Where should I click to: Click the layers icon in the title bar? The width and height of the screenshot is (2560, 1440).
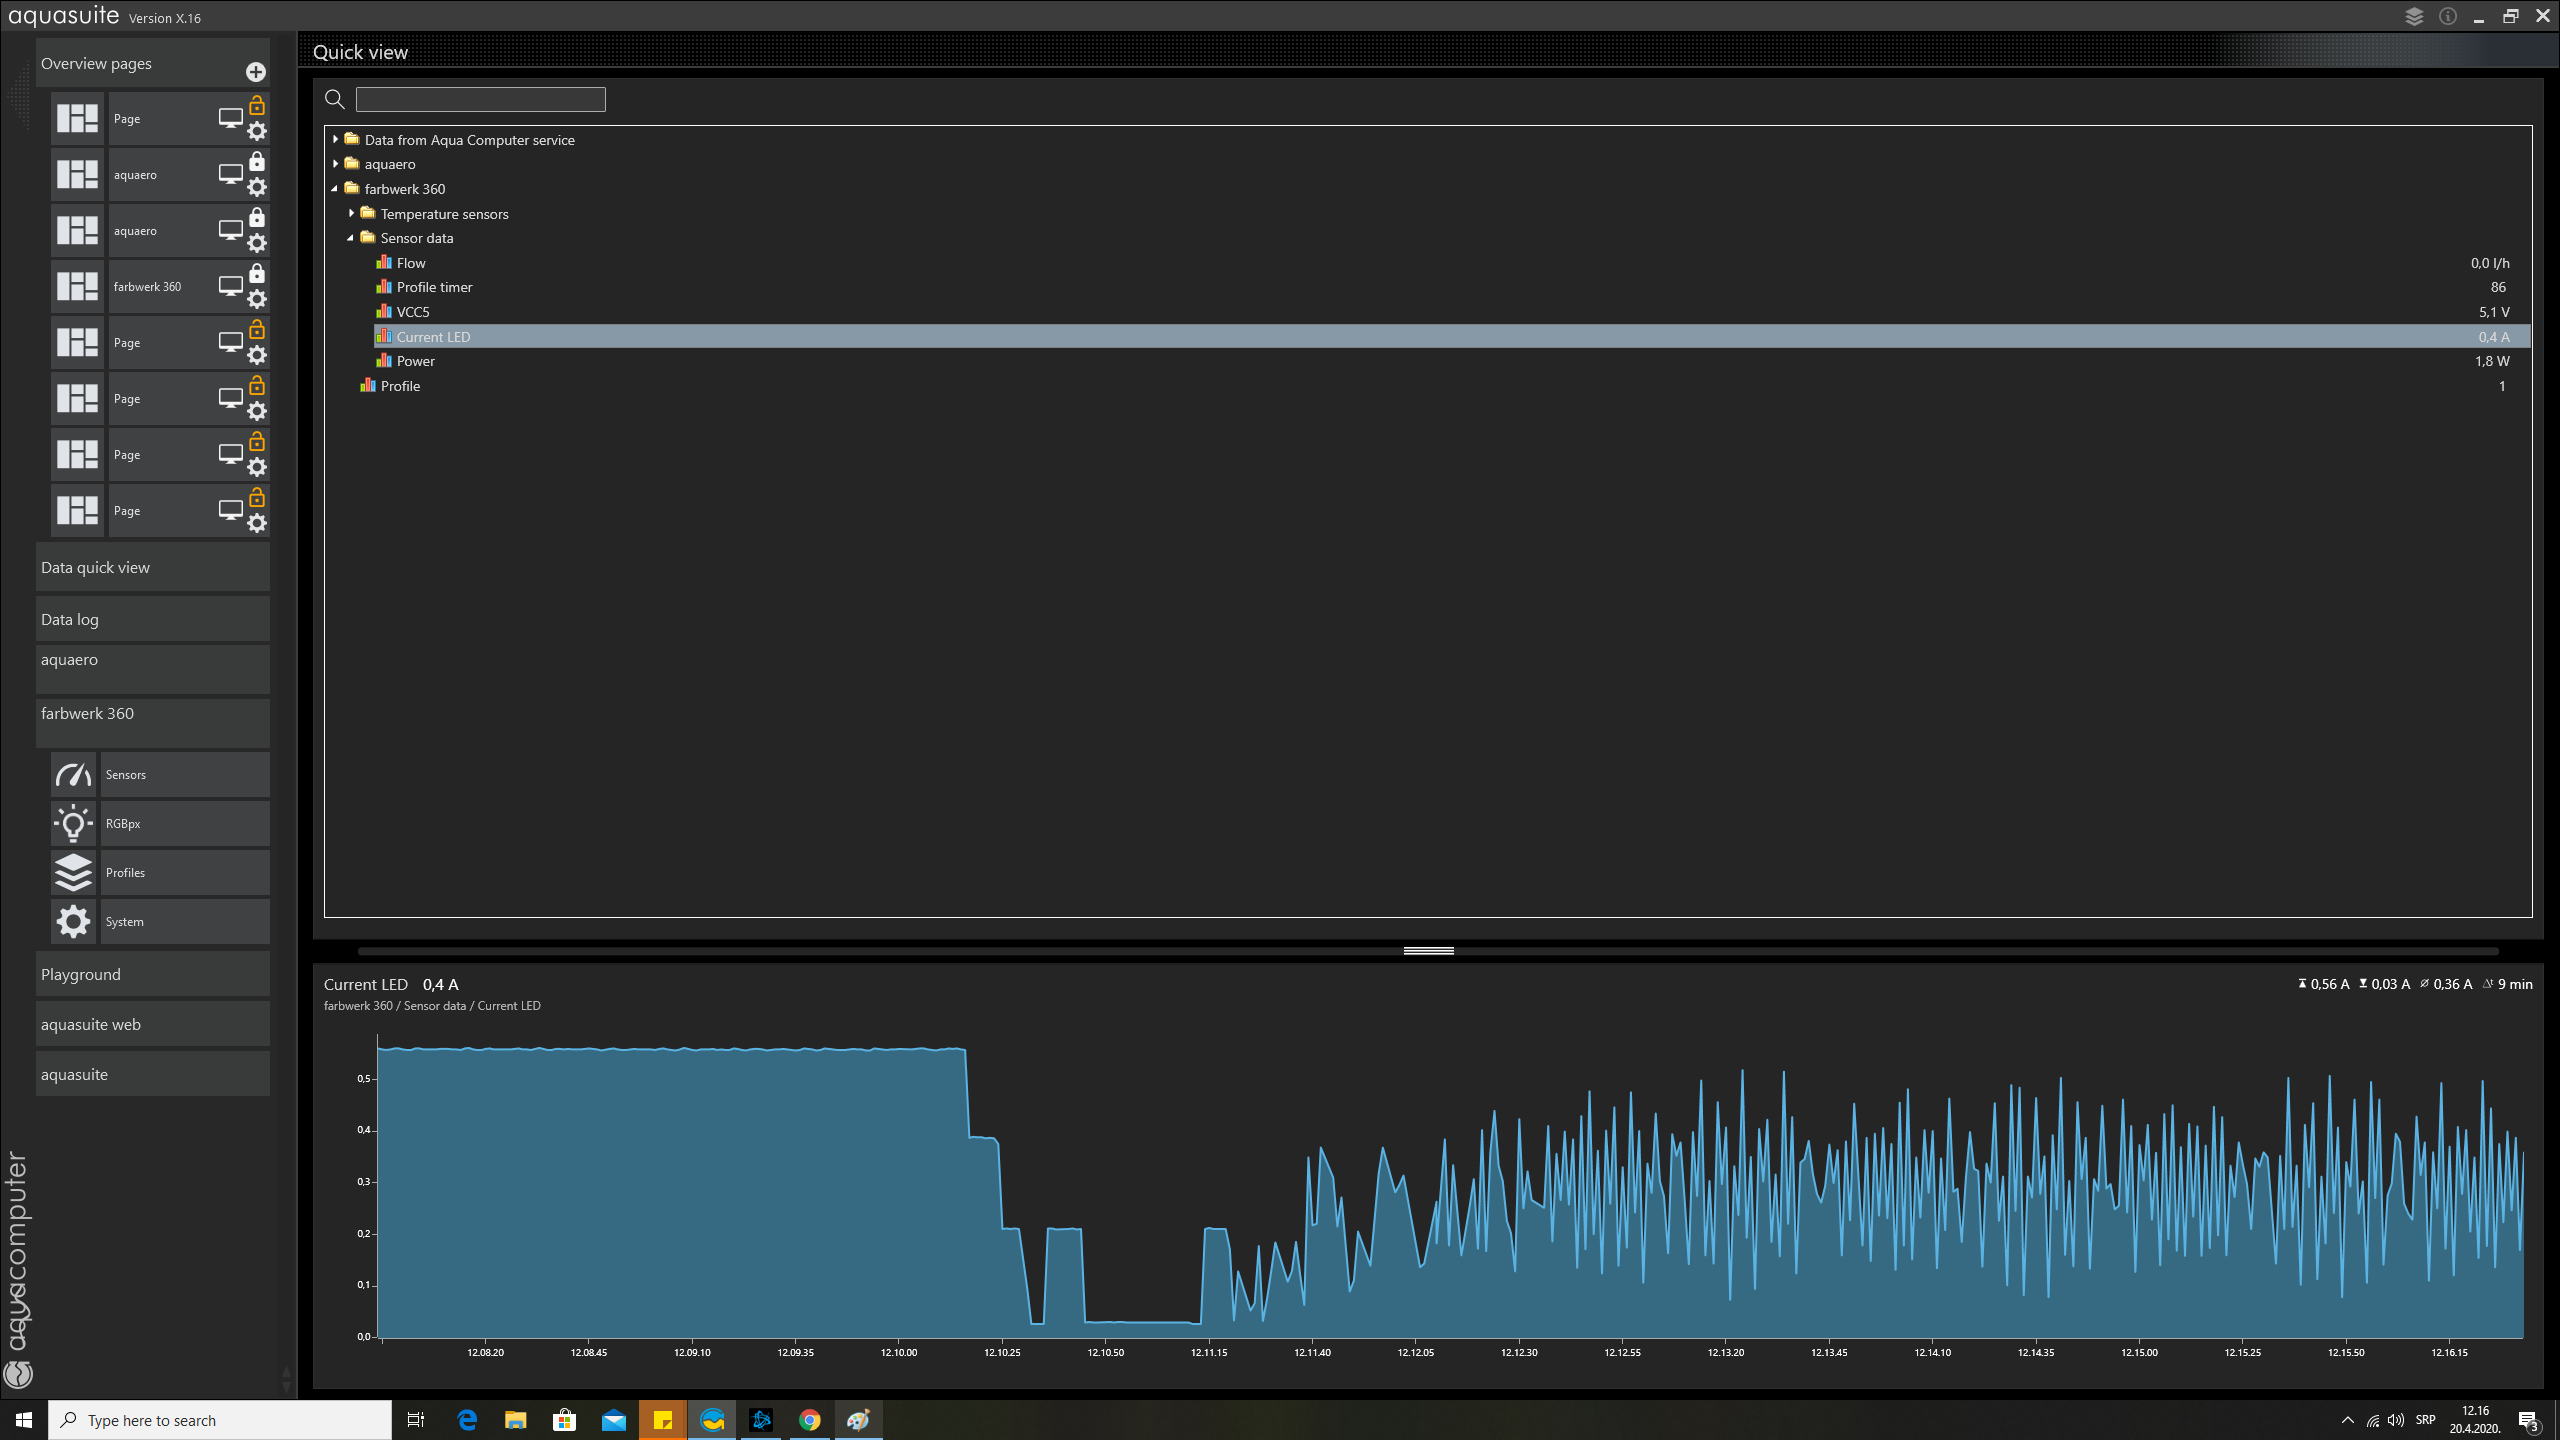click(2414, 16)
